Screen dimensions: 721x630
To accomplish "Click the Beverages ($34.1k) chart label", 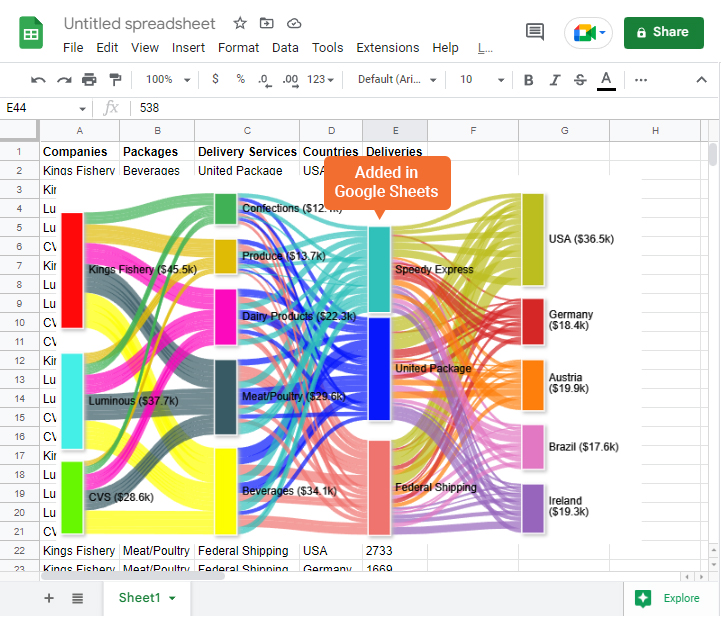I will click(289, 491).
